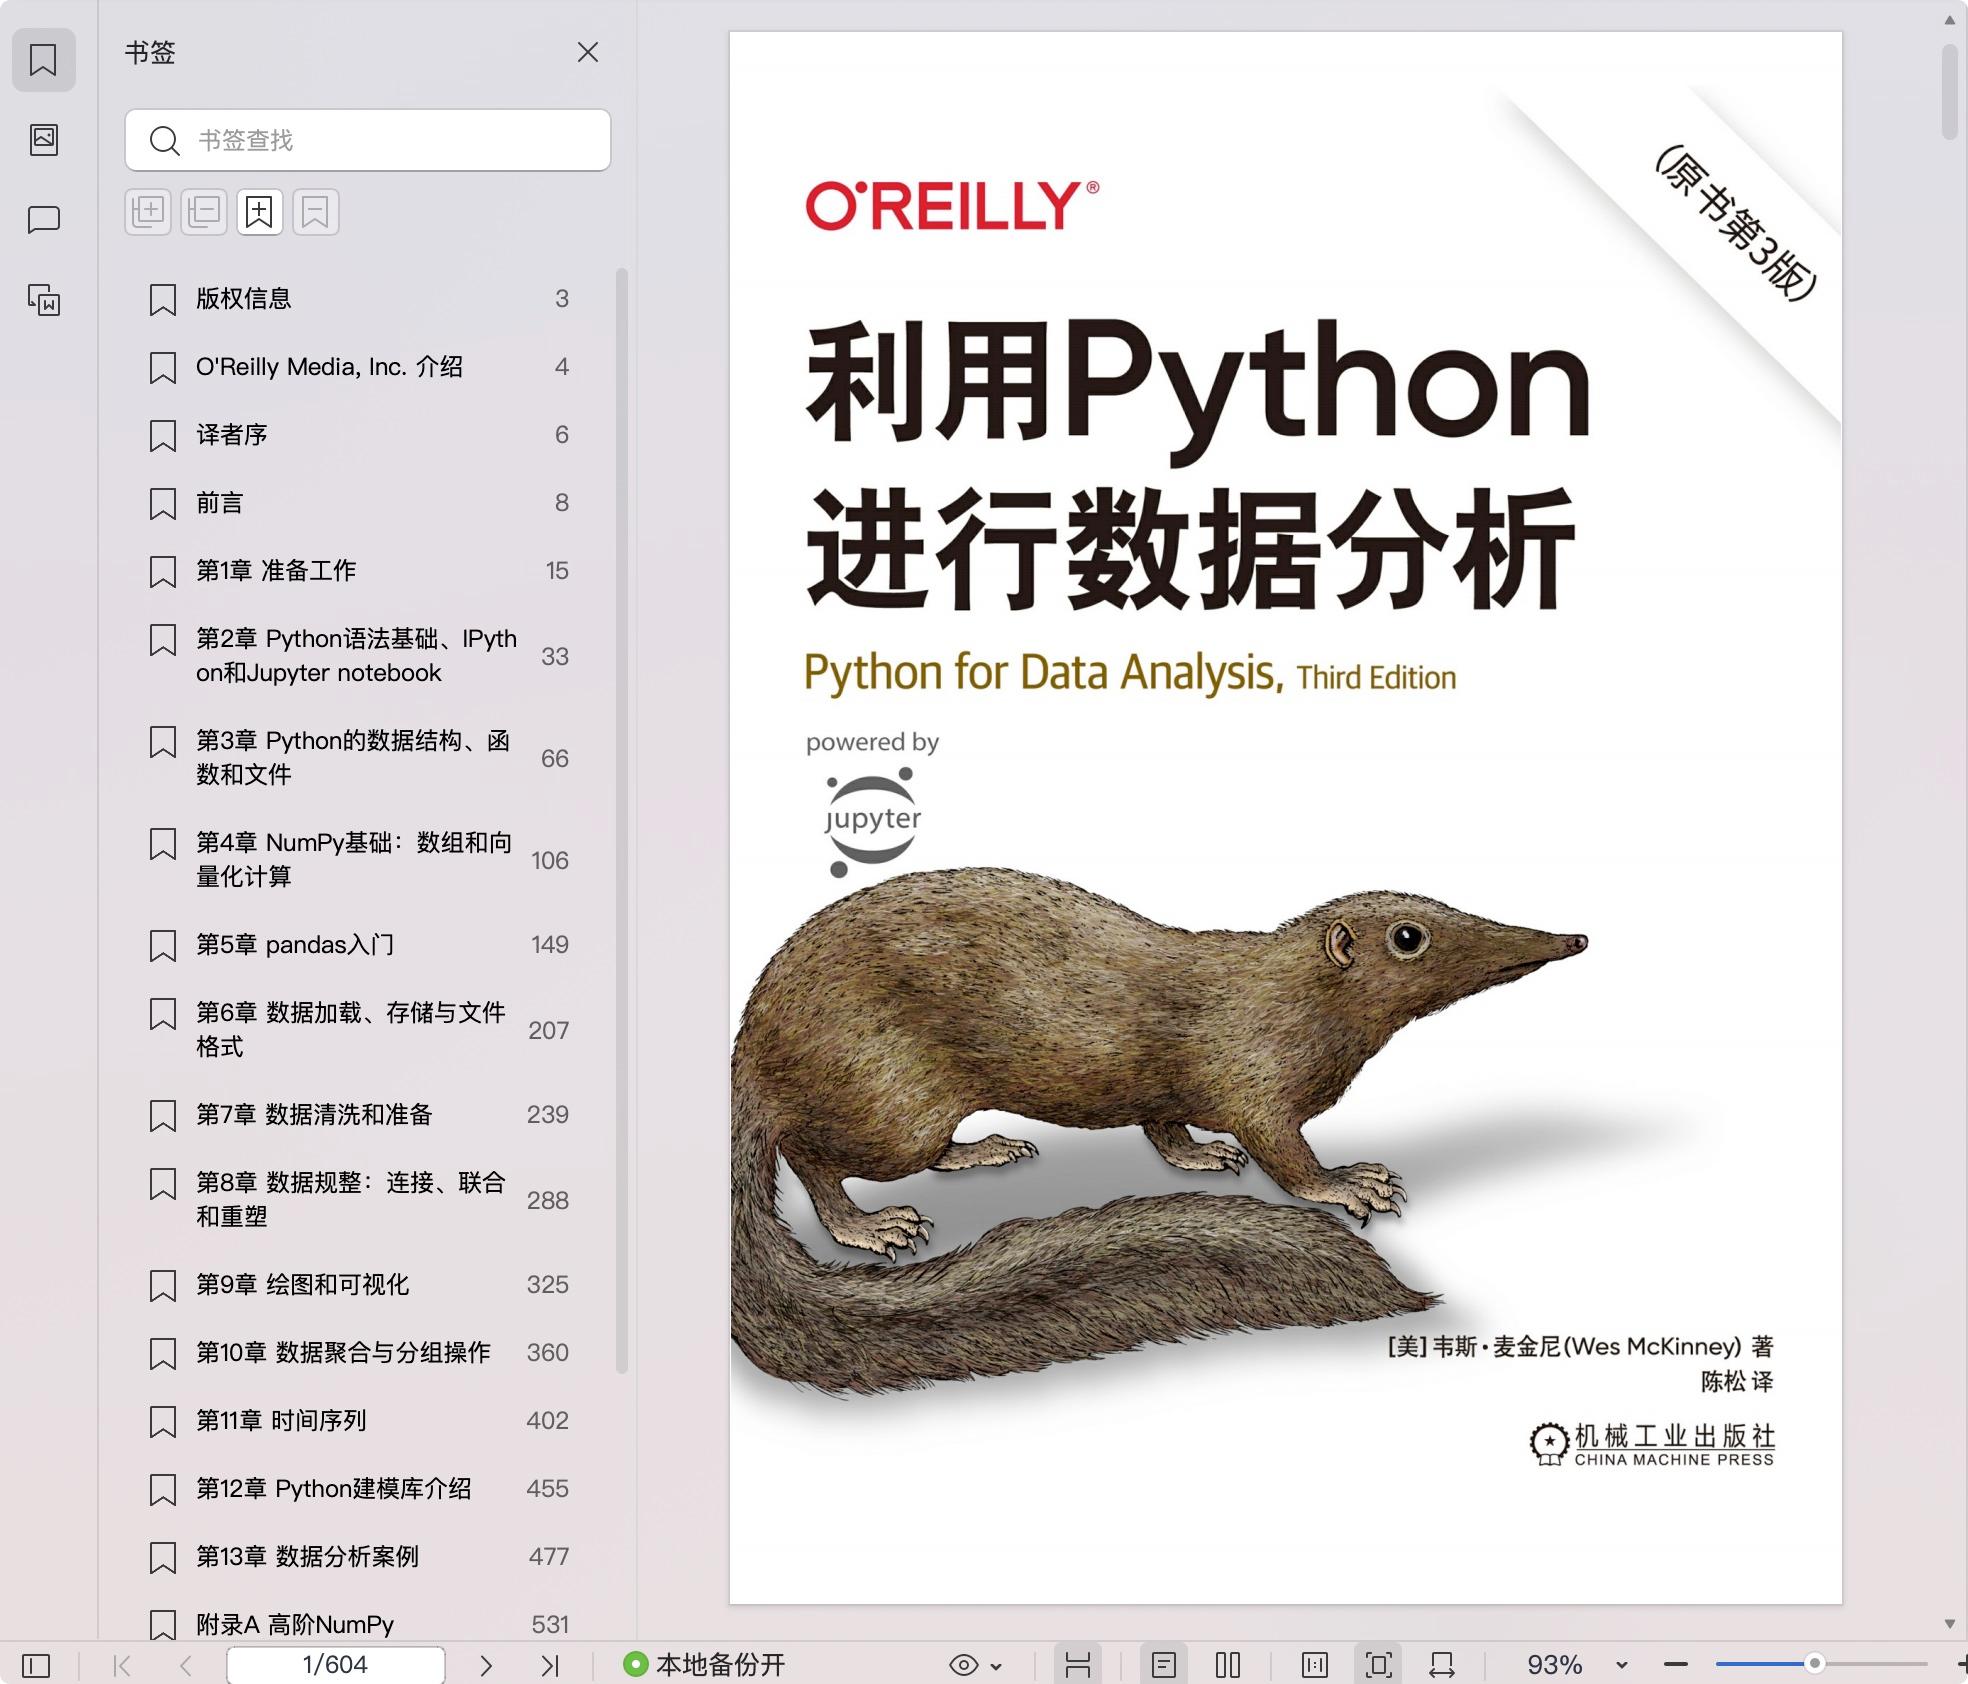Viewport: 1968px width, 1684px height.
Task: Toggle continuous scrolling mode
Action: click(1077, 1665)
